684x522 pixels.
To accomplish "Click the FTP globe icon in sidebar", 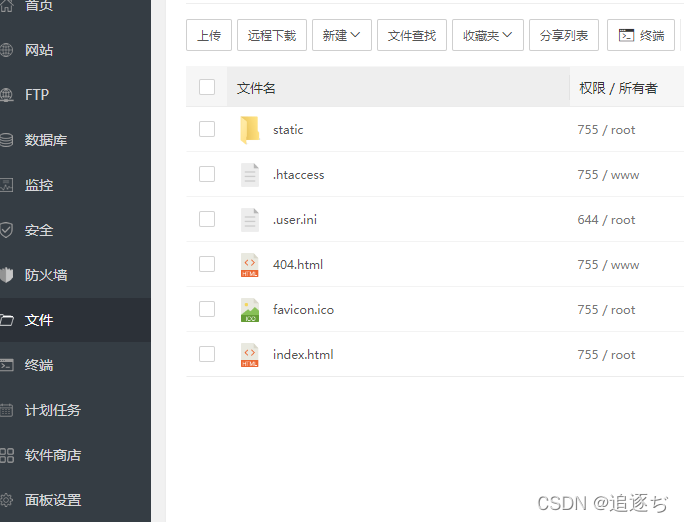I will (6, 95).
